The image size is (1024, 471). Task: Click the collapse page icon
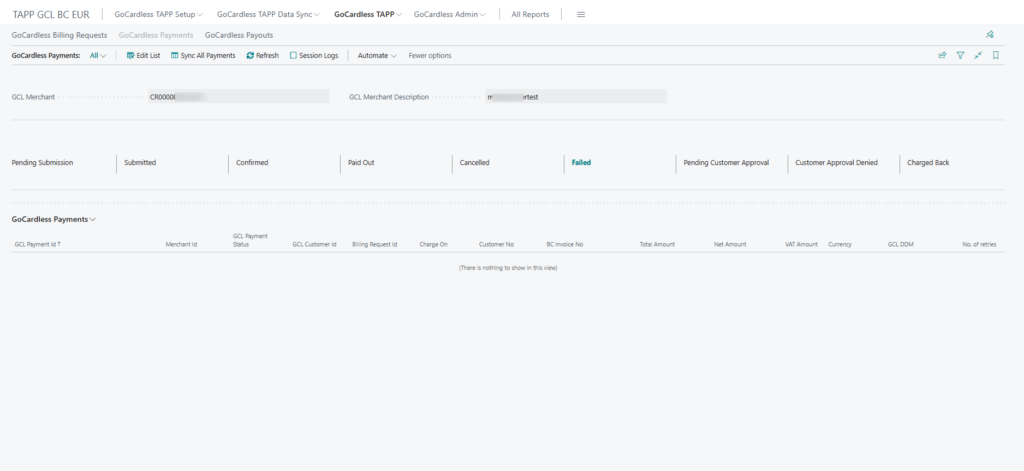tap(978, 56)
